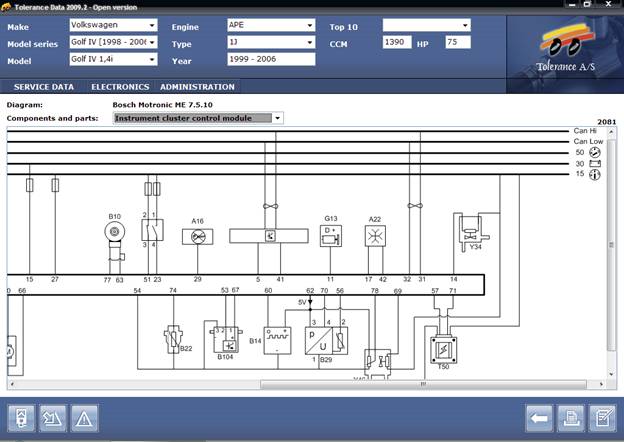Screen dimensions: 624x442
Task: Open the ADMINISTRATION menu
Action: (x=197, y=87)
